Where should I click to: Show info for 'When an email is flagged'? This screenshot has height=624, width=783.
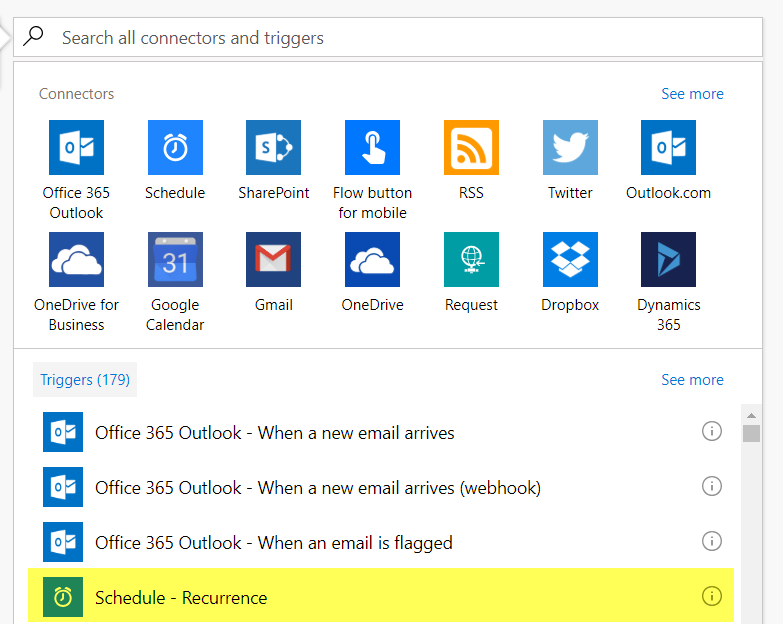pyautogui.click(x=712, y=541)
